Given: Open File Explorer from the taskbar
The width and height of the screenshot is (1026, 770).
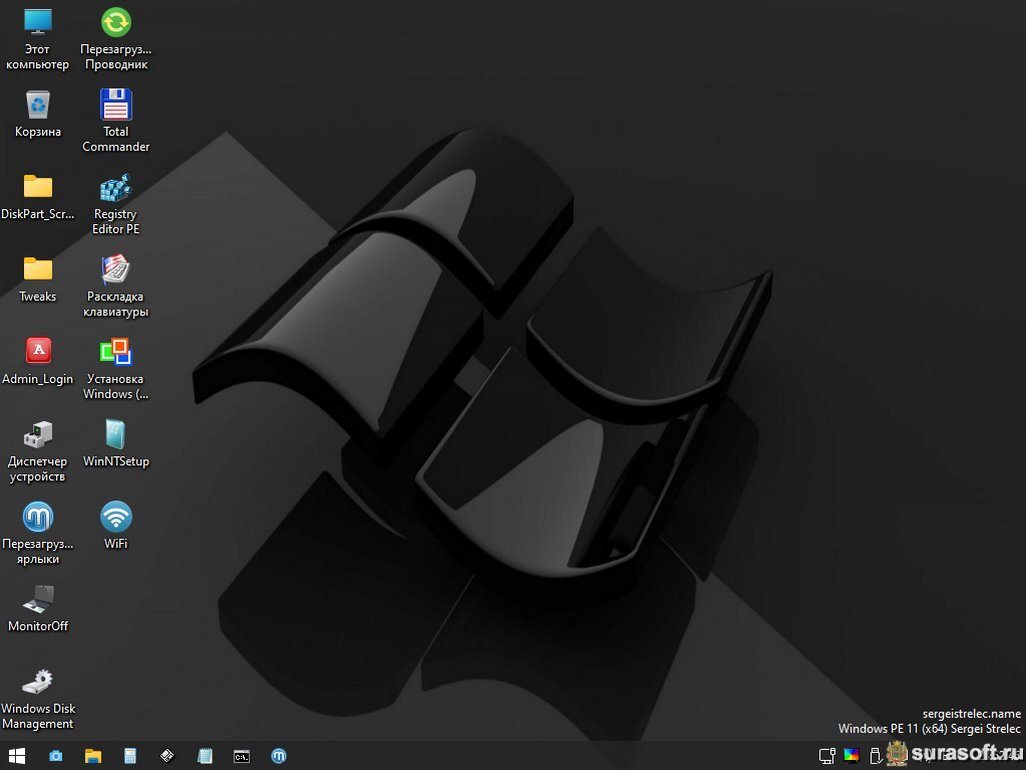Looking at the screenshot, I should [x=93, y=756].
